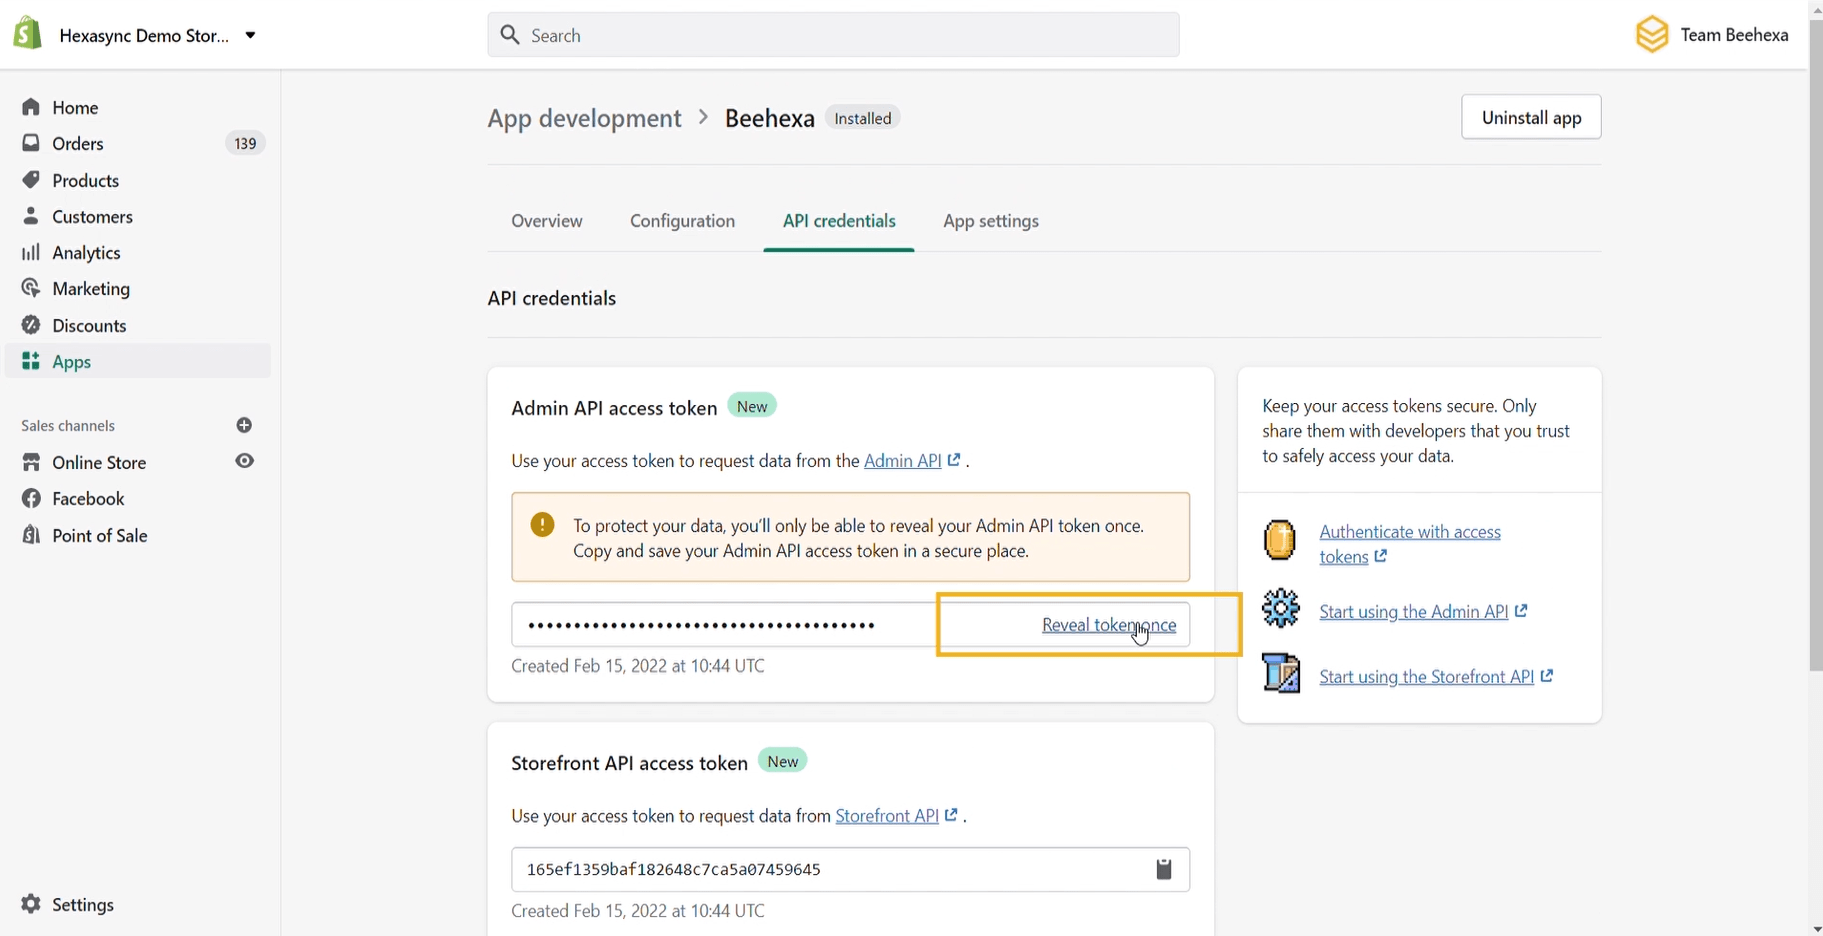Click the Home house icon
This screenshot has width=1823, height=936.
tap(31, 107)
